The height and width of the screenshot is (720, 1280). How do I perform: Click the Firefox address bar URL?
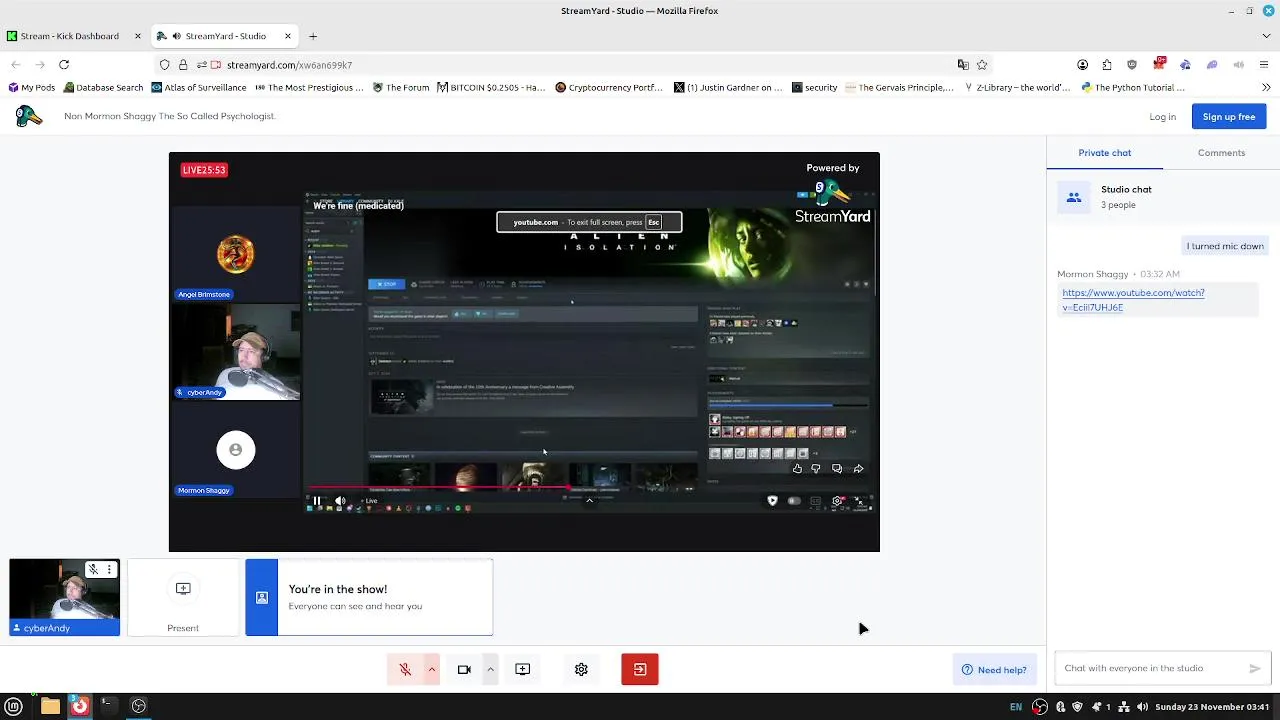click(289, 65)
